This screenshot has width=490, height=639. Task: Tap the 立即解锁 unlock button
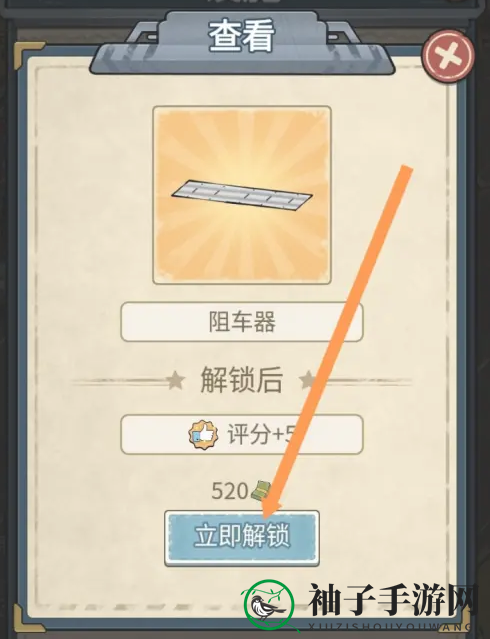click(x=242, y=538)
